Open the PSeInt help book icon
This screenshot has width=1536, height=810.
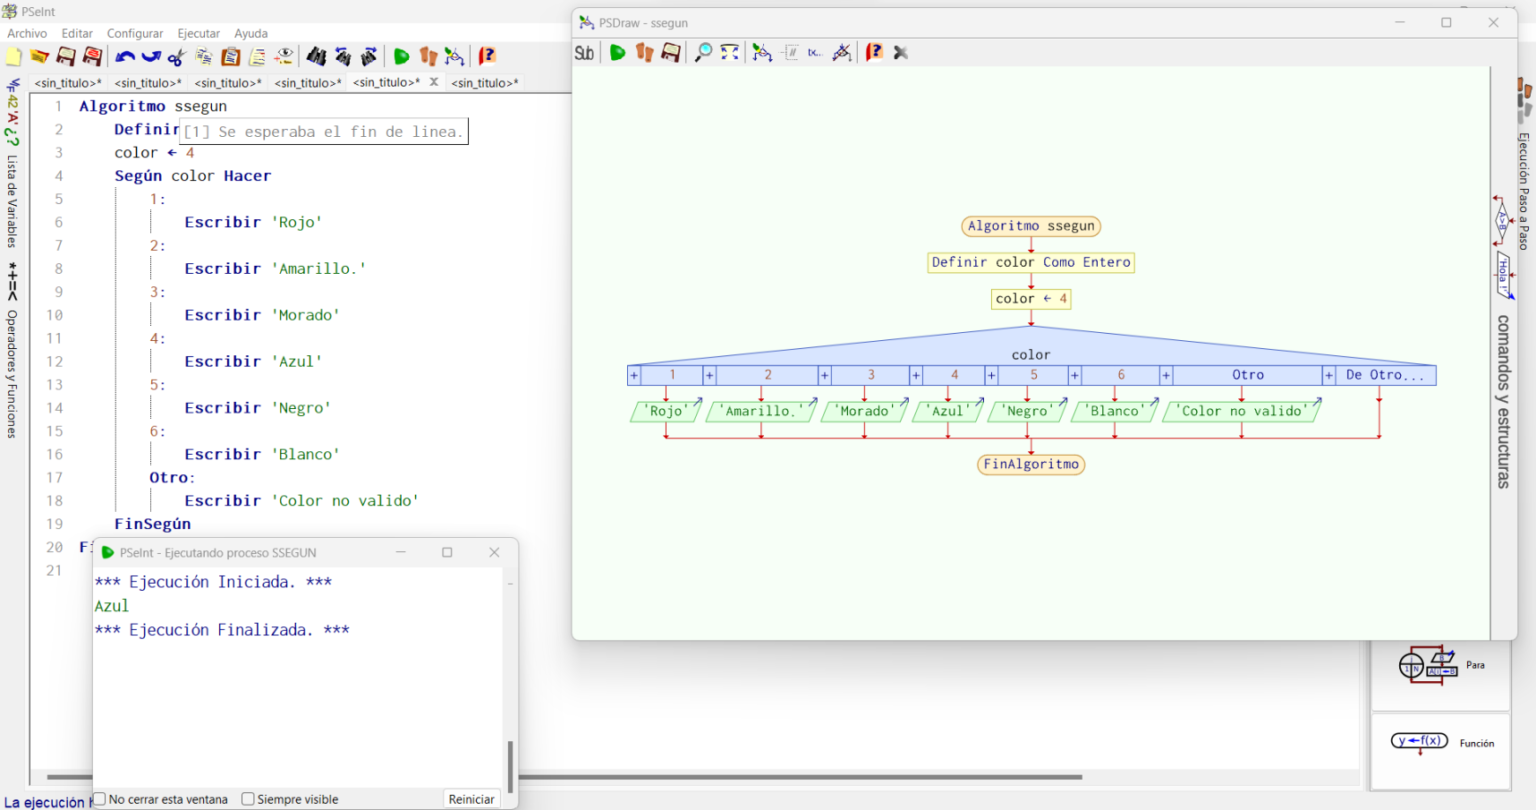point(487,56)
